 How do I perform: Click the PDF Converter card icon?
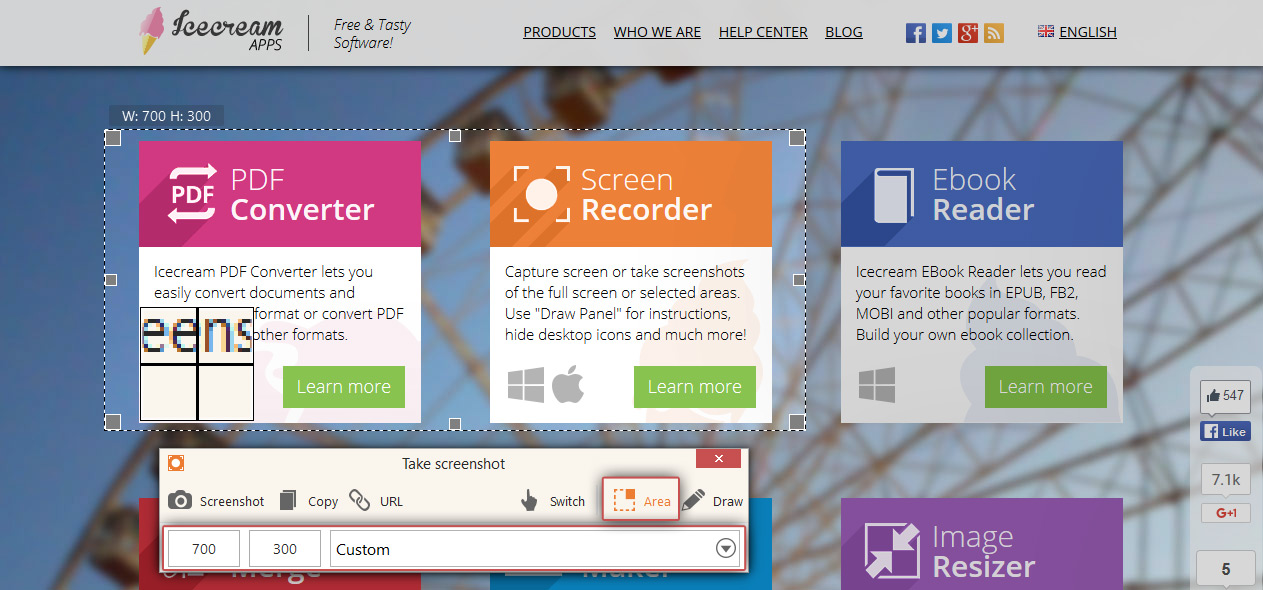pyautogui.click(x=193, y=193)
